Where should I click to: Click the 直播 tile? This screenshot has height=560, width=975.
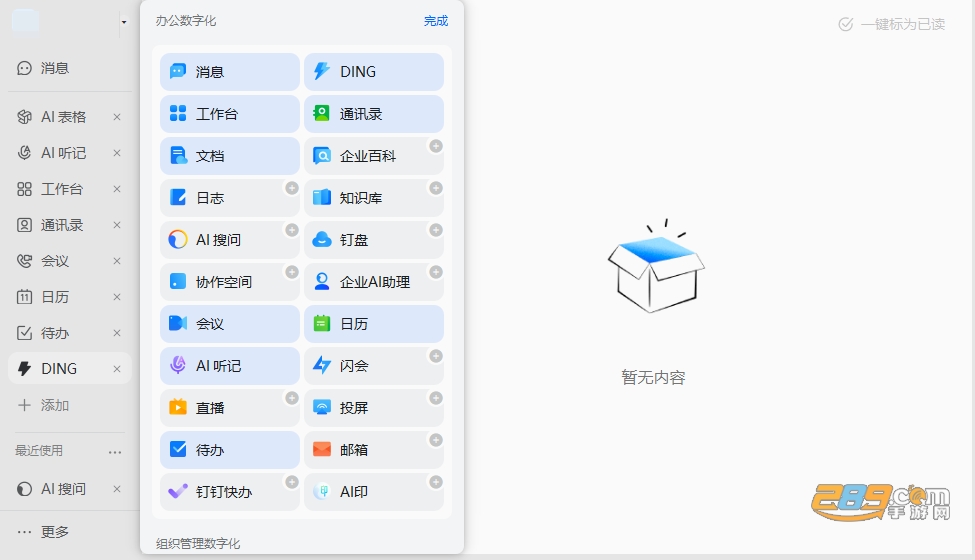coord(229,408)
